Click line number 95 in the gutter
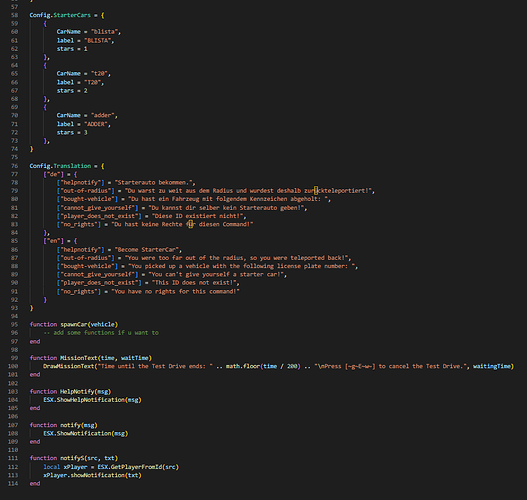Screen dimensions: 527x500 coord(14,324)
